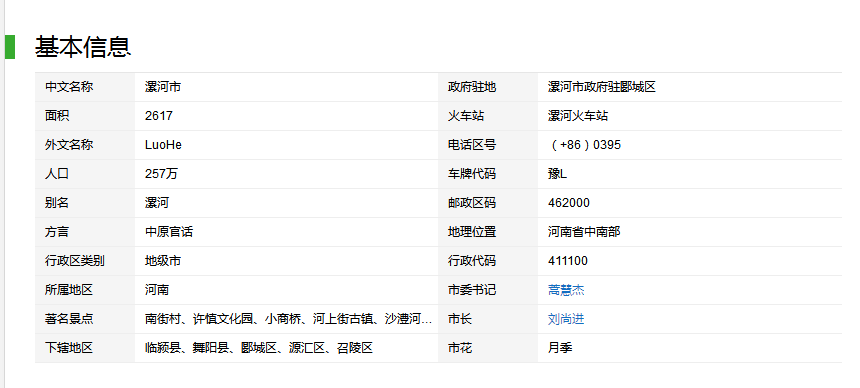Image resolution: width=860 pixels, height=388 pixels.
Task: Select the districts text 临颍县、舞阳县
Action: coord(186,348)
